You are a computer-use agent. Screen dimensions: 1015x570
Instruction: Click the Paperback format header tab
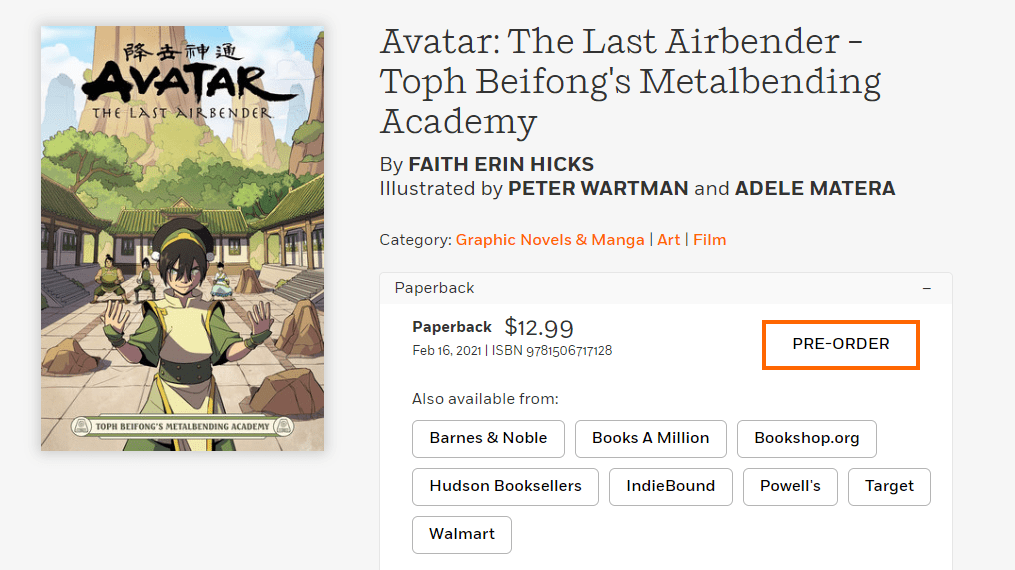point(435,288)
